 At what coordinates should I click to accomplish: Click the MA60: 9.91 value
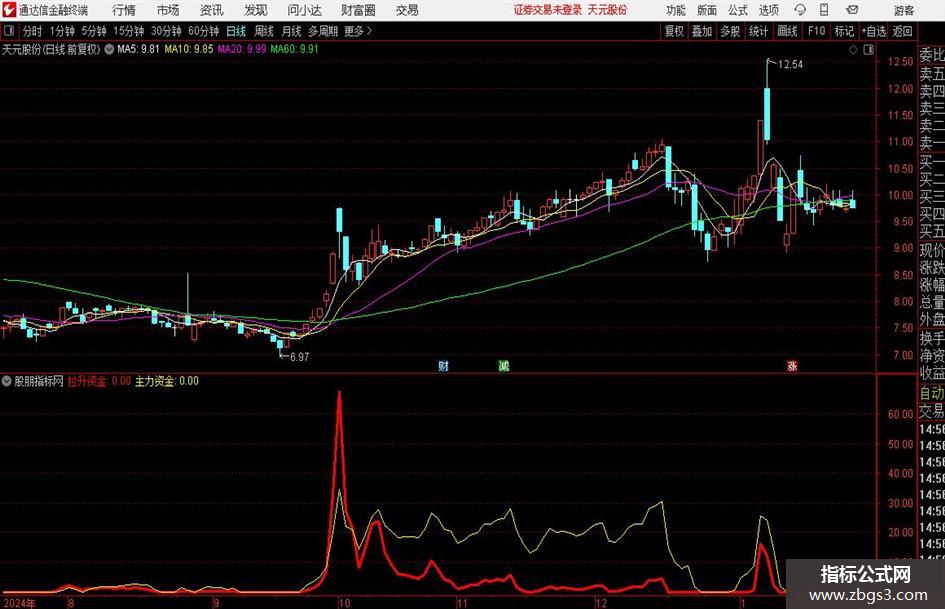click(294, 49)
